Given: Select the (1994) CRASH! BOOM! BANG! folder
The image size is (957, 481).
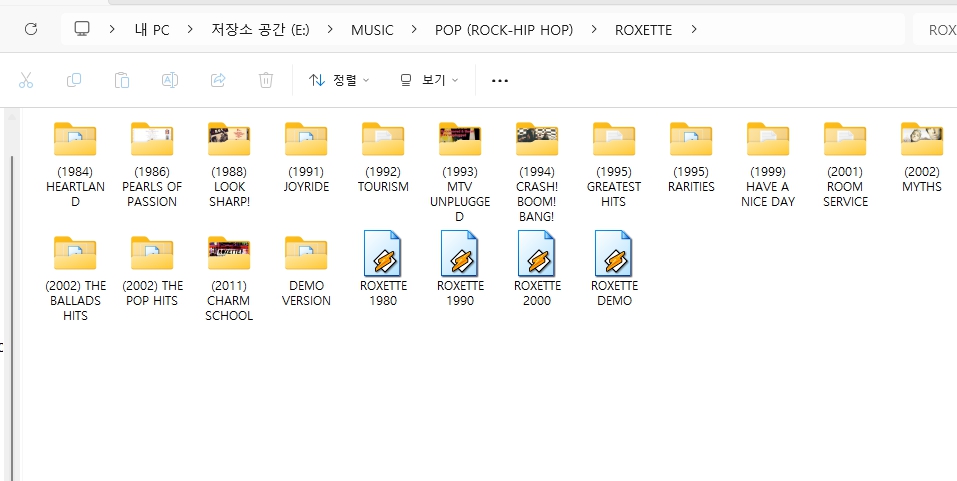Looking at the screenshot, I should pyautogui.click(x=536, y=172).
